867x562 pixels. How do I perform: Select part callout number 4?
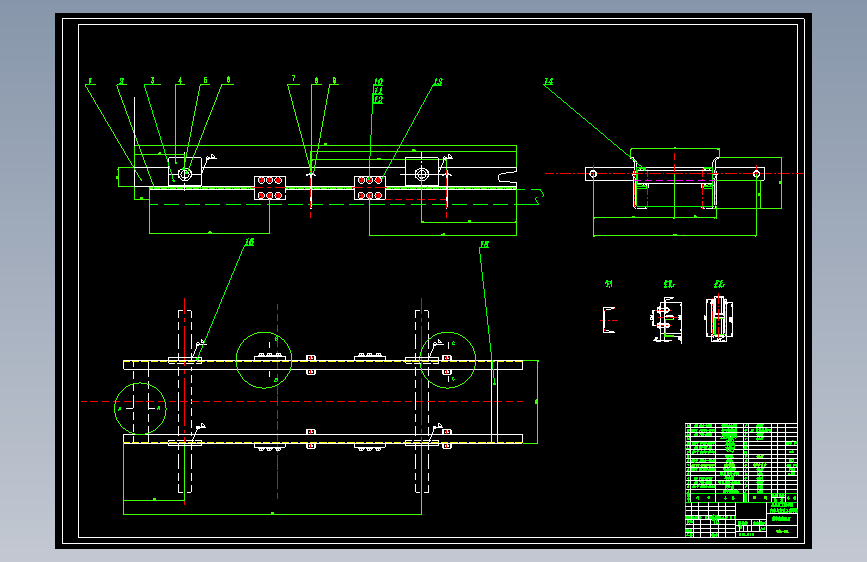[180, 81]
